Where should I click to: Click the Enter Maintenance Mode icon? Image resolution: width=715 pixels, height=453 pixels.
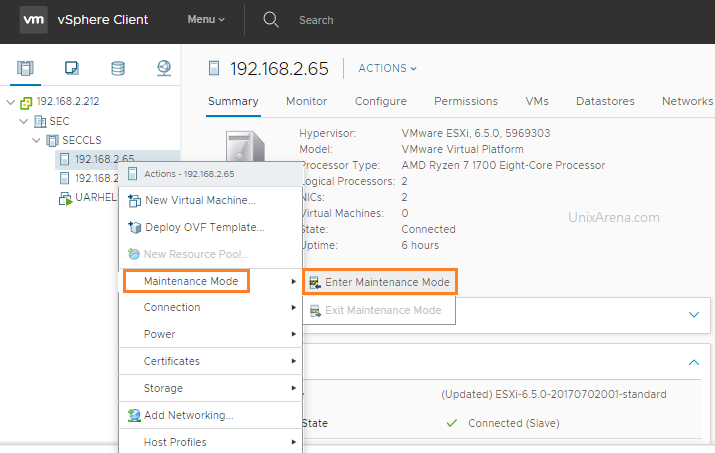click(x=315, y=282)
